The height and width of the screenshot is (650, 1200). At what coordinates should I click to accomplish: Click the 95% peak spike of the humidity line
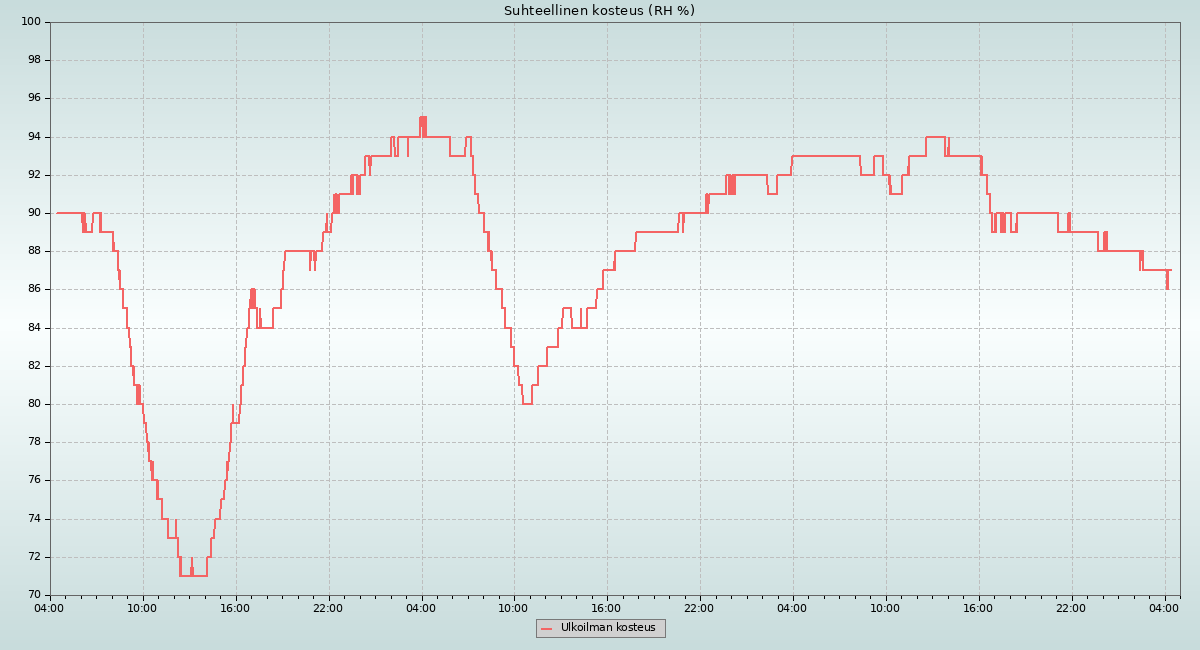[423, 118]
